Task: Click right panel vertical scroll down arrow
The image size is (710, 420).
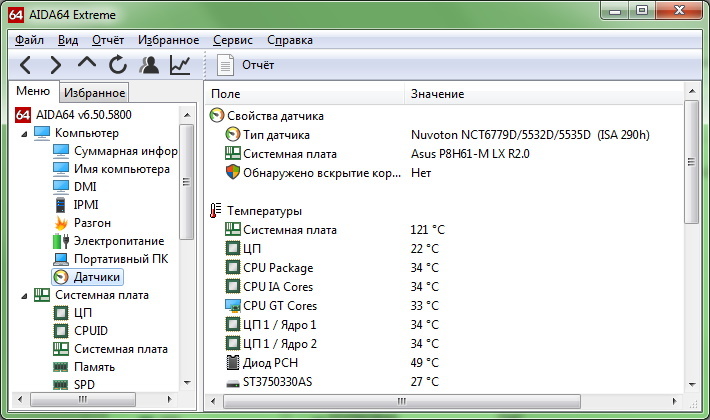Action: 692,385
